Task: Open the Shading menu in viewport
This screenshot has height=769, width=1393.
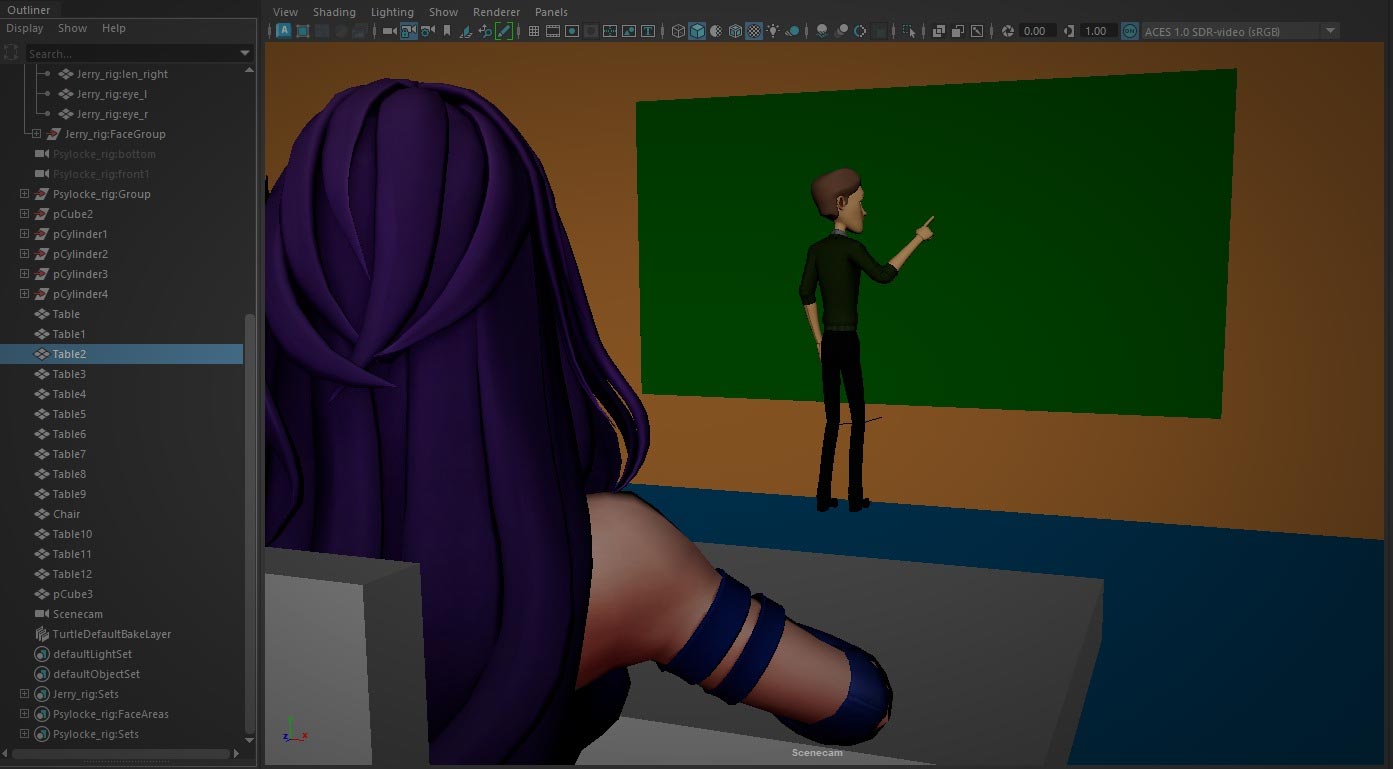Action: 334,12
